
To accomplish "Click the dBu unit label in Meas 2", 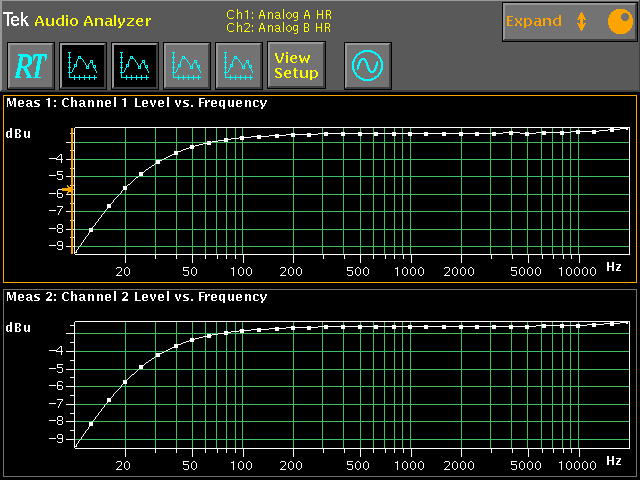I will (x=19, y=328).
